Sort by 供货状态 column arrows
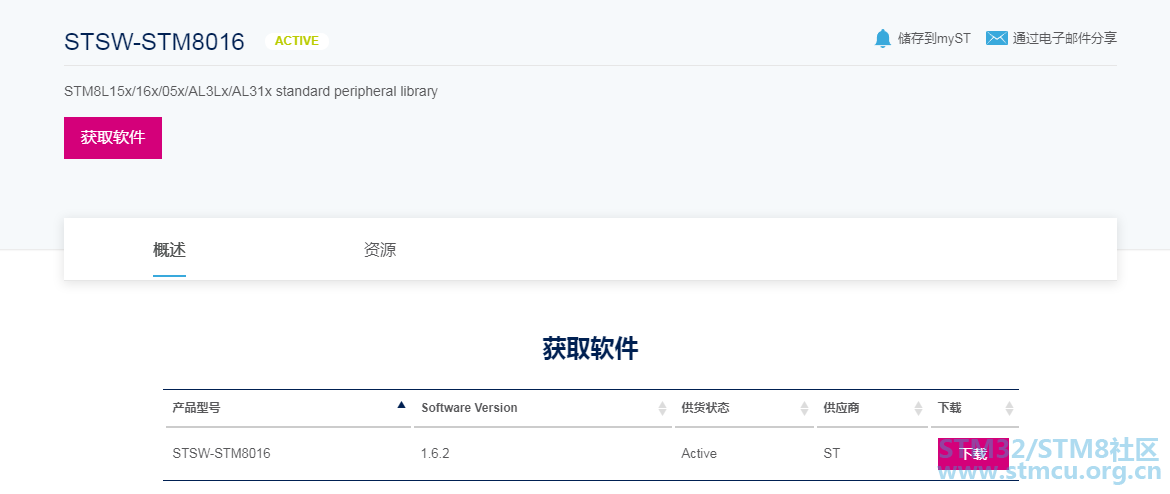1170x494 pixels. (x=804, y=408)
